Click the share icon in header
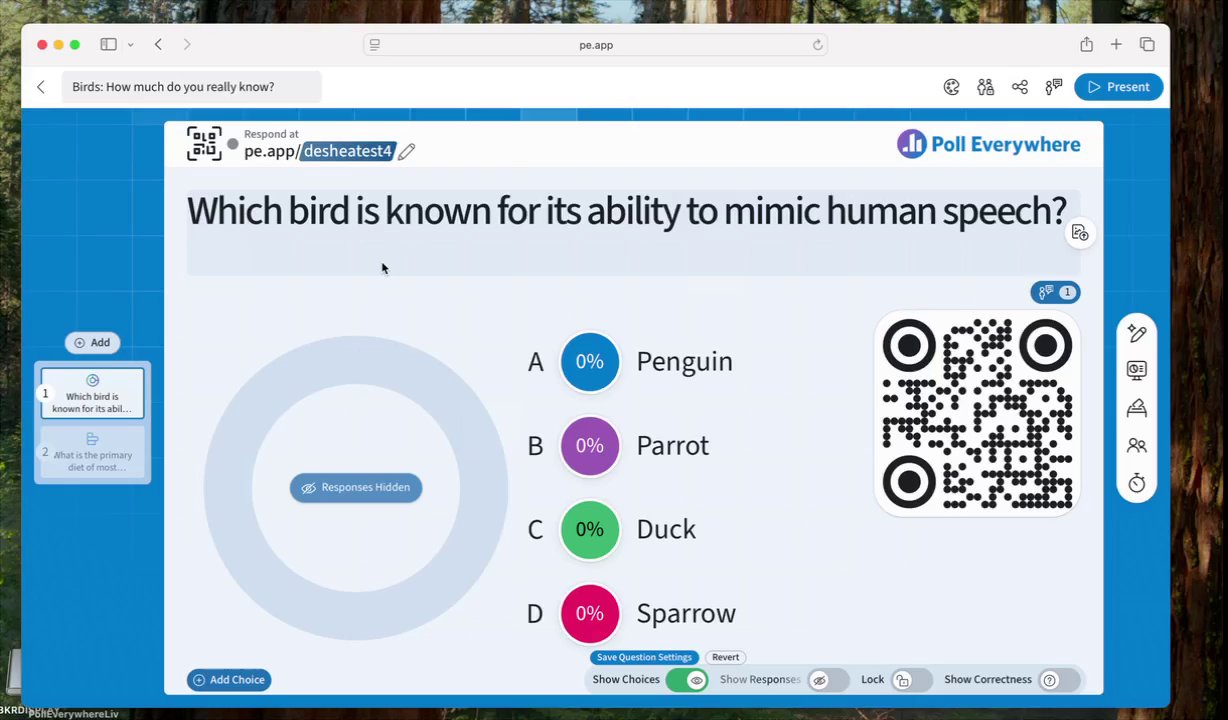 [x=1020, y=87]
